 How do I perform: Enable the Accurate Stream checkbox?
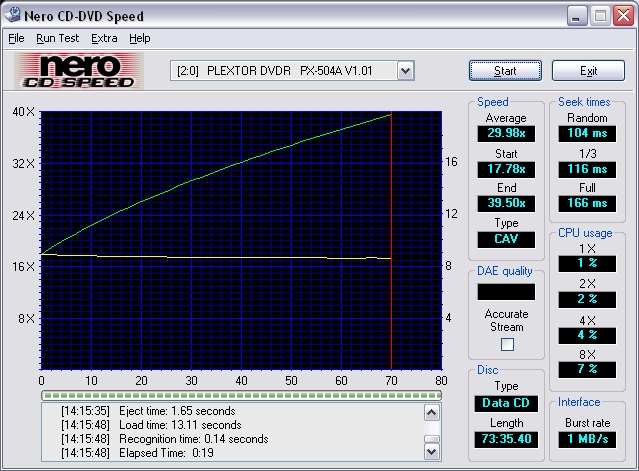(x=507, y=344)
